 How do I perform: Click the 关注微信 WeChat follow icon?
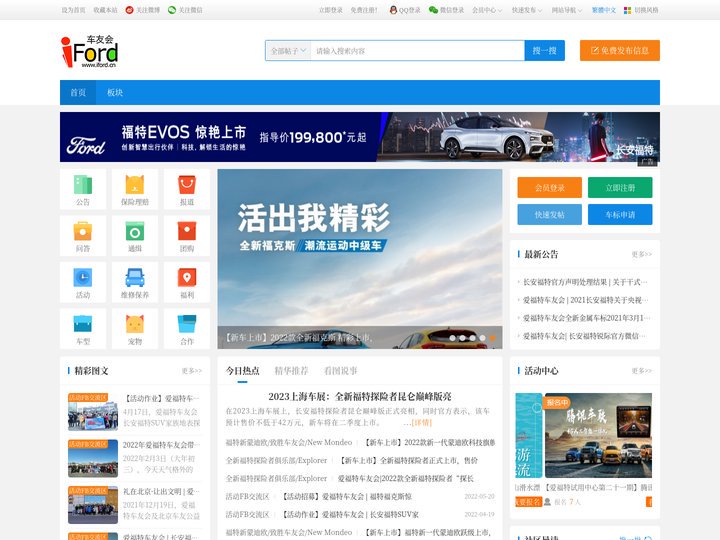(x=172, y=10)
